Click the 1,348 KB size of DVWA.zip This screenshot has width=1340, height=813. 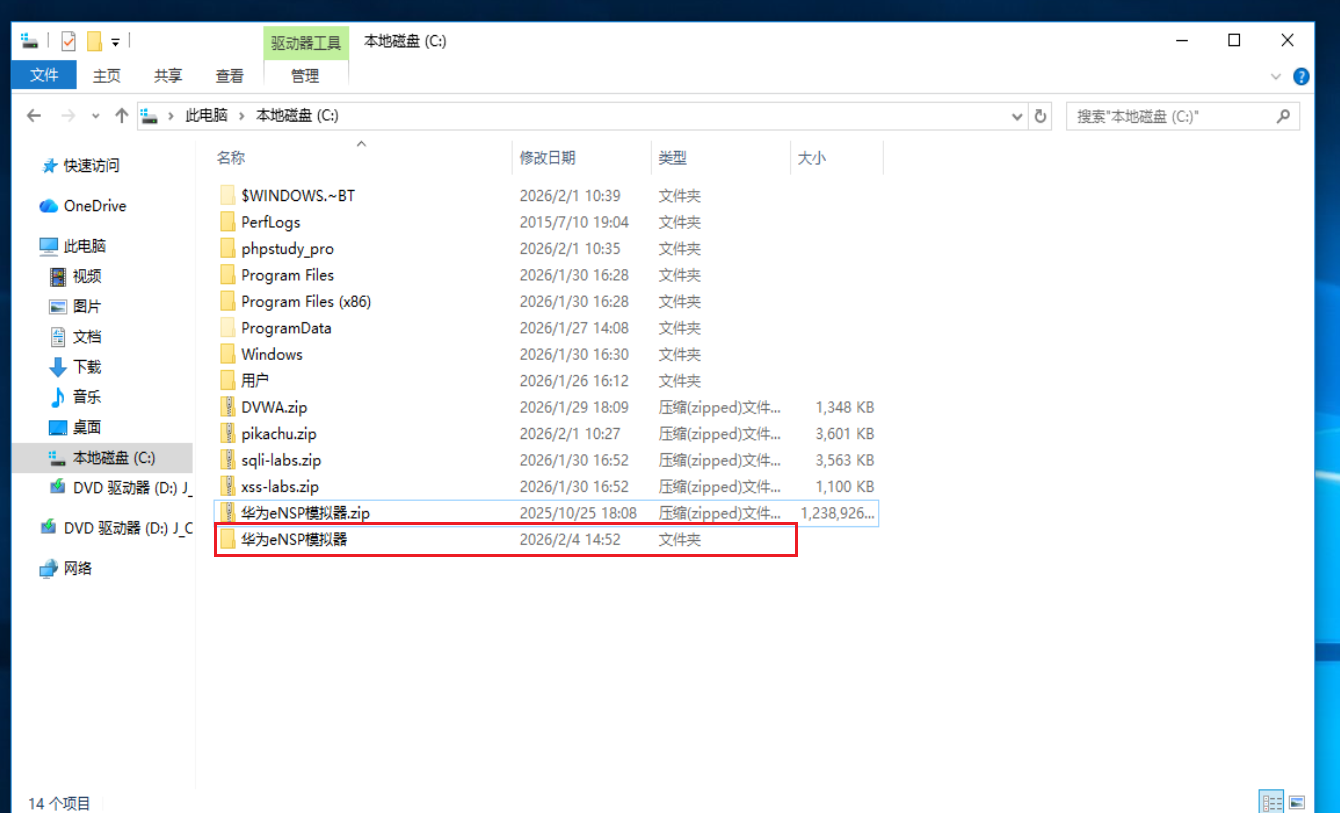click(844, 407)
